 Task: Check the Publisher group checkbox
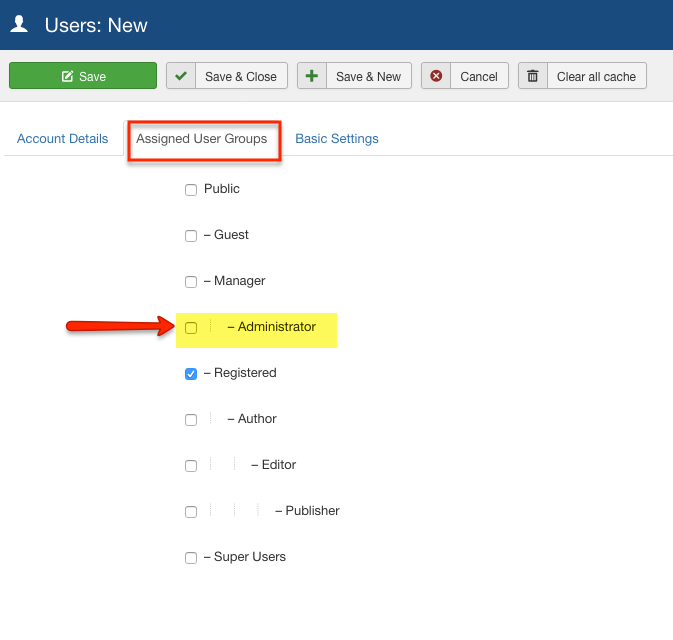point(191,511)
